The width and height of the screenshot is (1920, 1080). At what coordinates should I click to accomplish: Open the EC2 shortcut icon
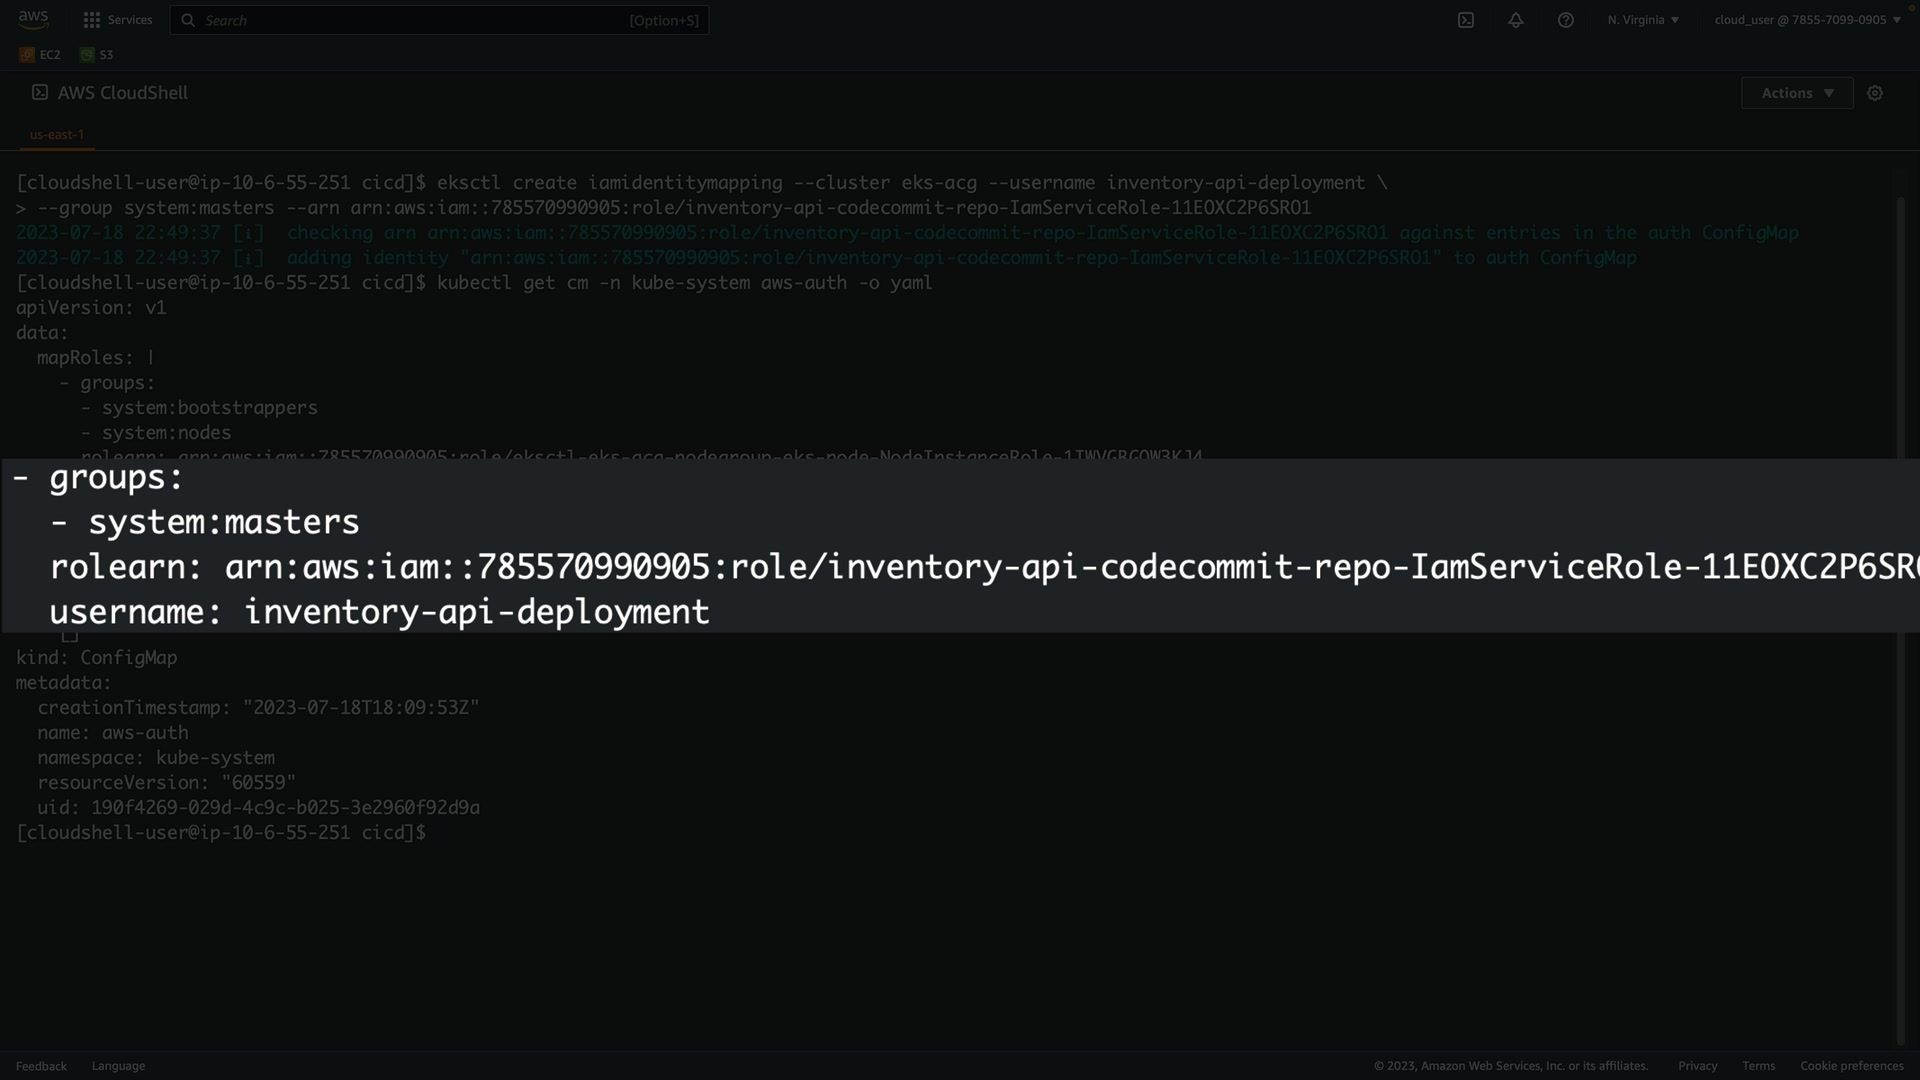pos(27,55)
